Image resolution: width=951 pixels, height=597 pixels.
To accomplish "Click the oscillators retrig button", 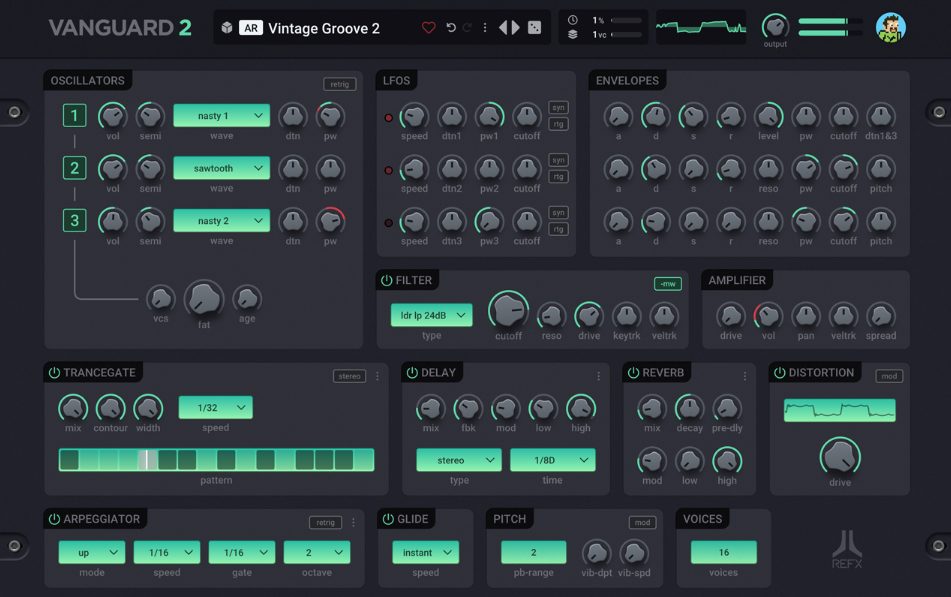I will coord(339,84).
